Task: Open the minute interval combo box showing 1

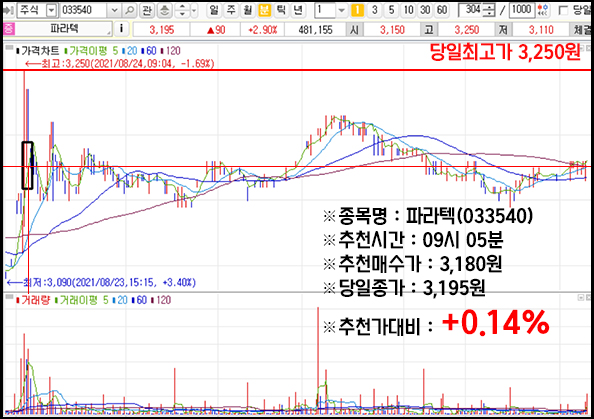Action: pyautogui.click(x=330, y=10)
